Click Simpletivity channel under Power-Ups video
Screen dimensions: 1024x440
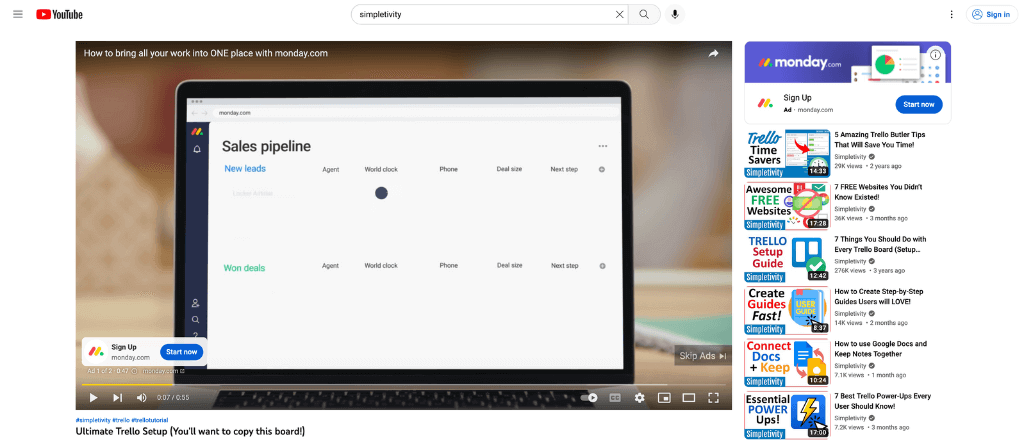pyautogui.click(x=850, y=418)
